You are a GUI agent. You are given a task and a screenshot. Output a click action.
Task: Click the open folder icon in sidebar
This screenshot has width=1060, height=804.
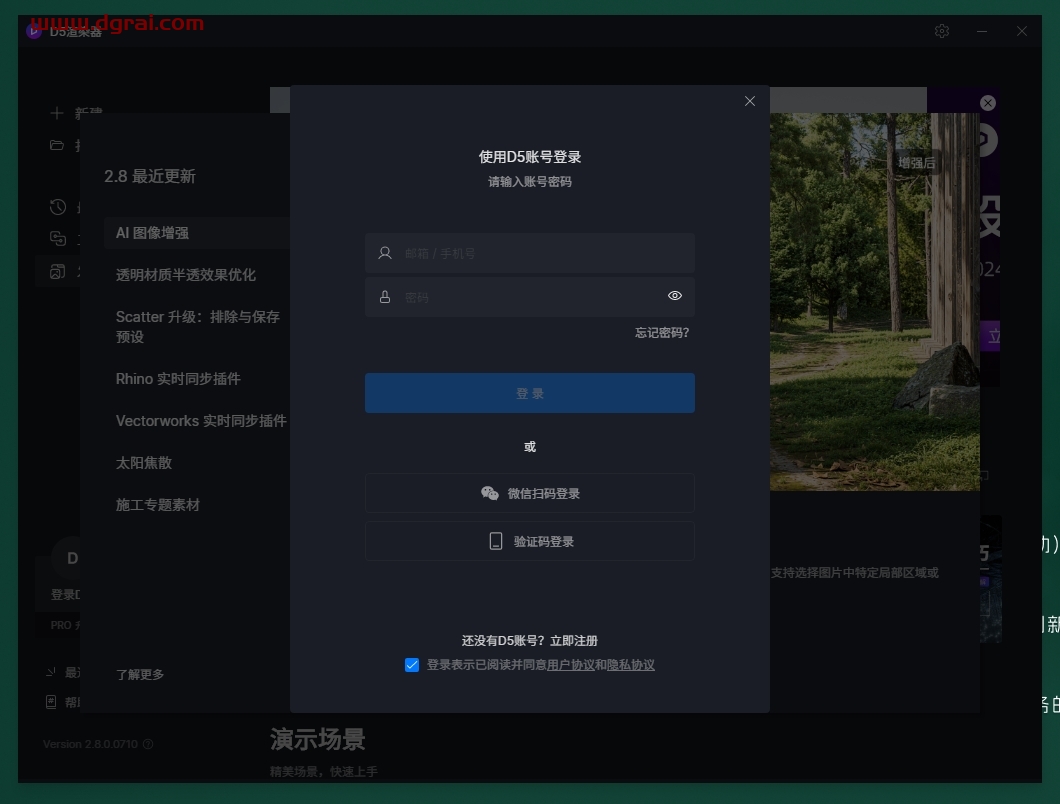(57, 145)
